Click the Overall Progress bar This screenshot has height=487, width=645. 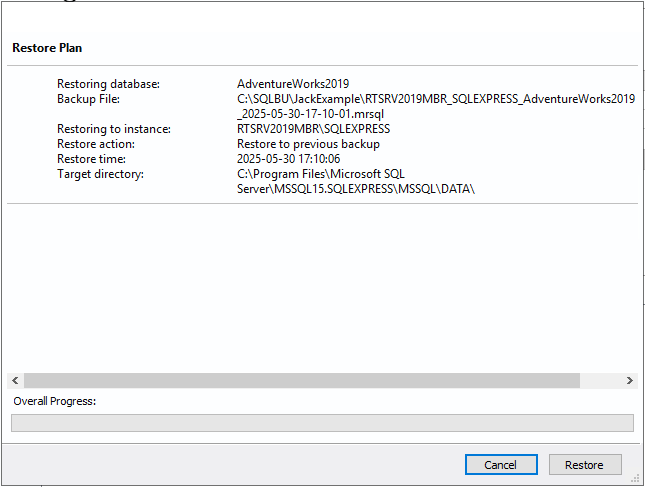coord(322,423)
